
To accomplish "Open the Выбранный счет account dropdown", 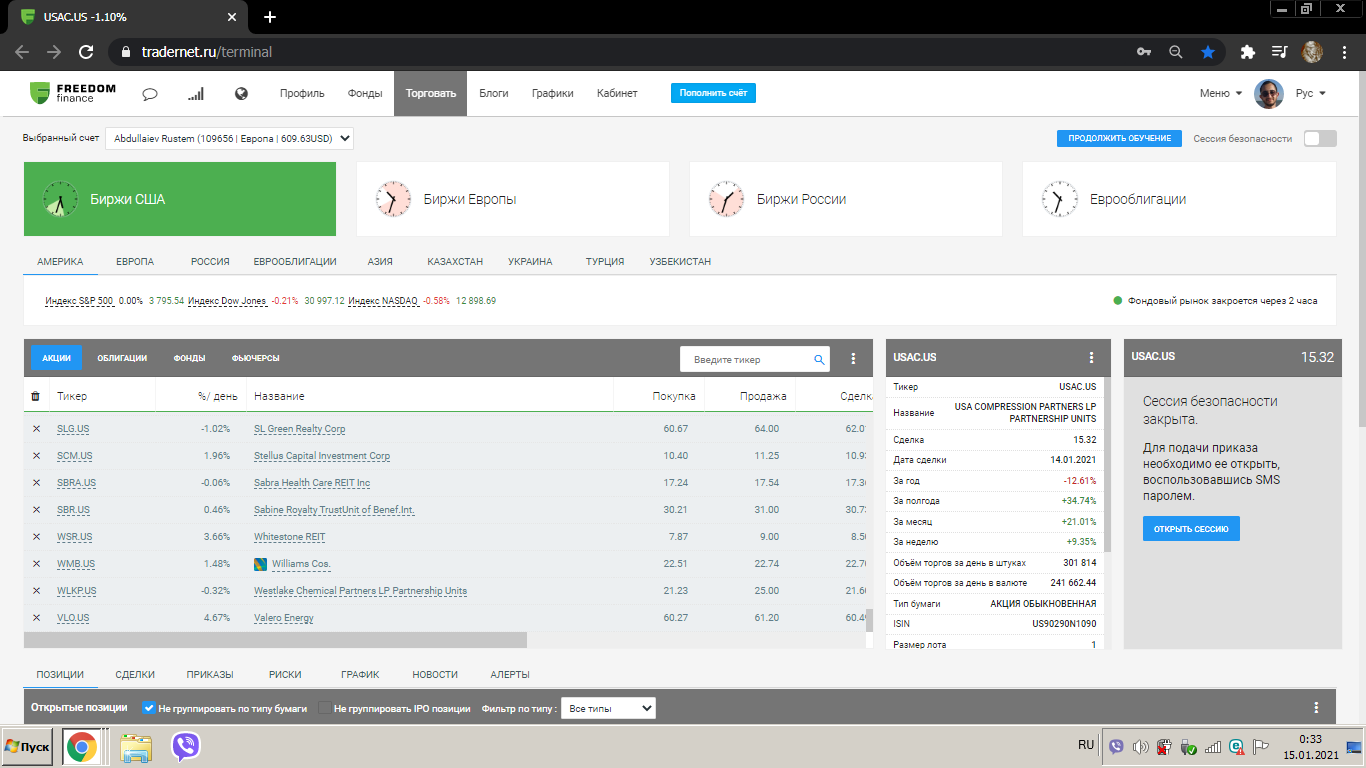I will [229, 138].
